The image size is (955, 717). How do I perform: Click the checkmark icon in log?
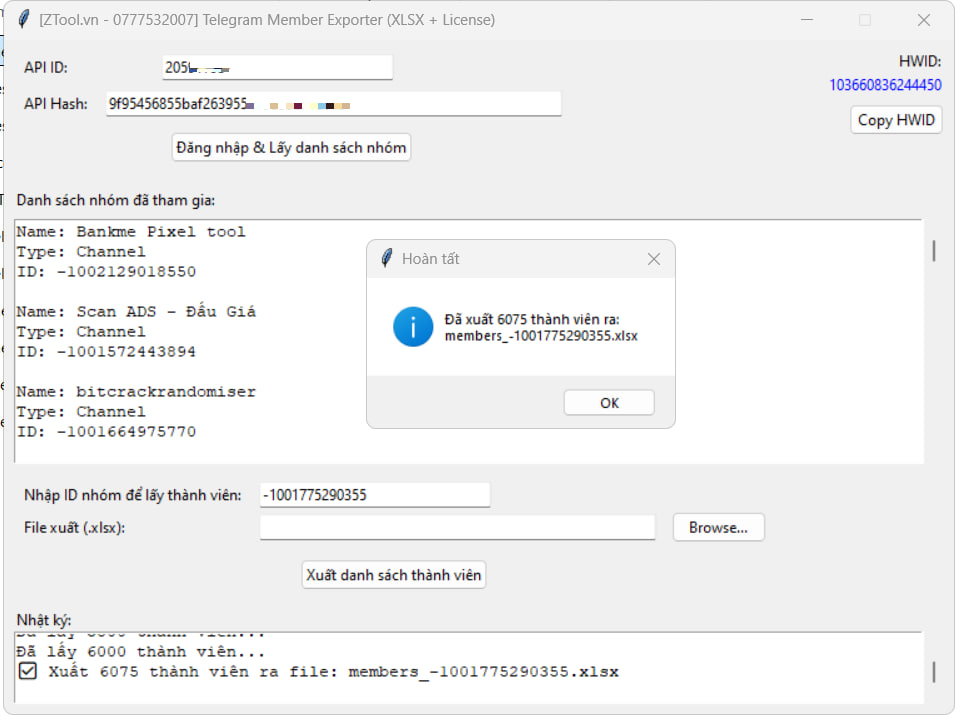coord(28,671)
